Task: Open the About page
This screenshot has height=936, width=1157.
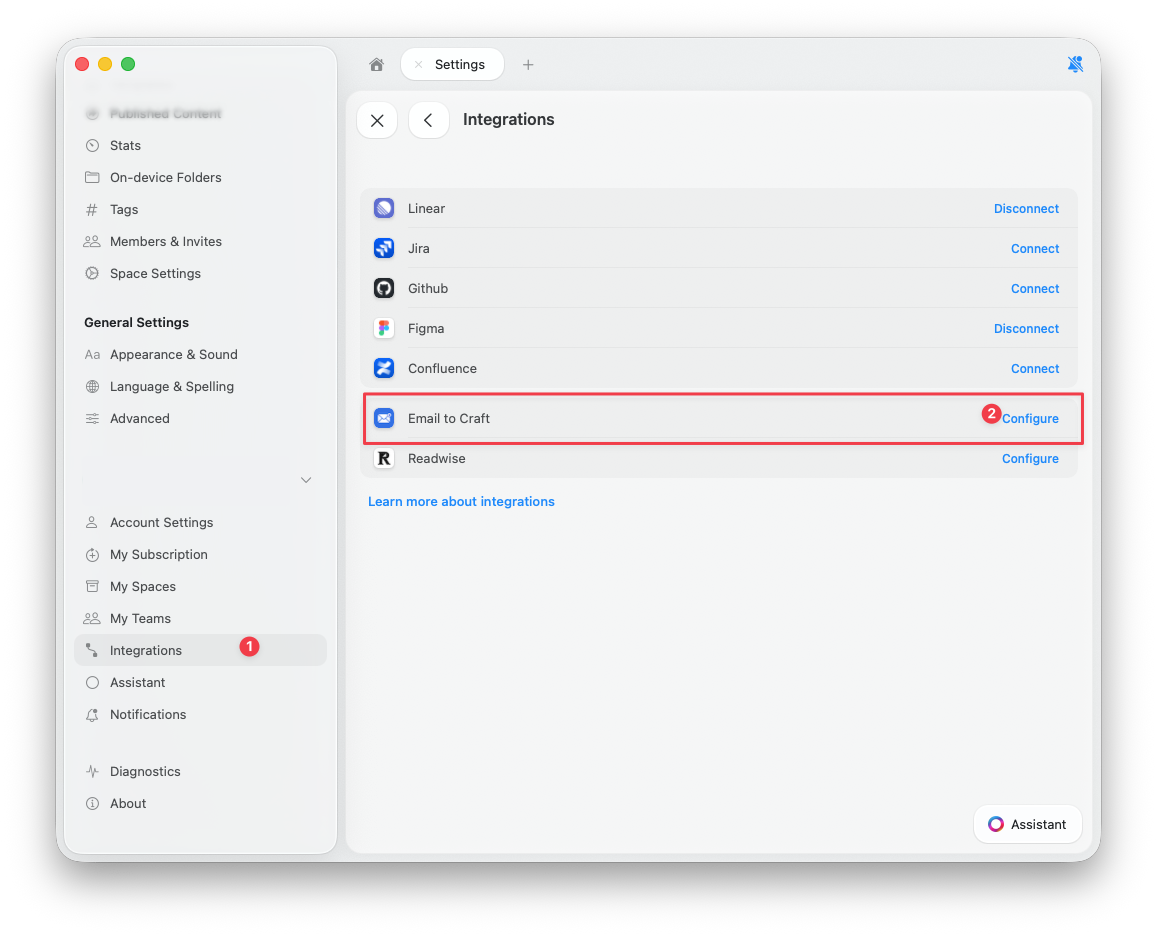Action: pyautogui.click(x=200, y=804)
